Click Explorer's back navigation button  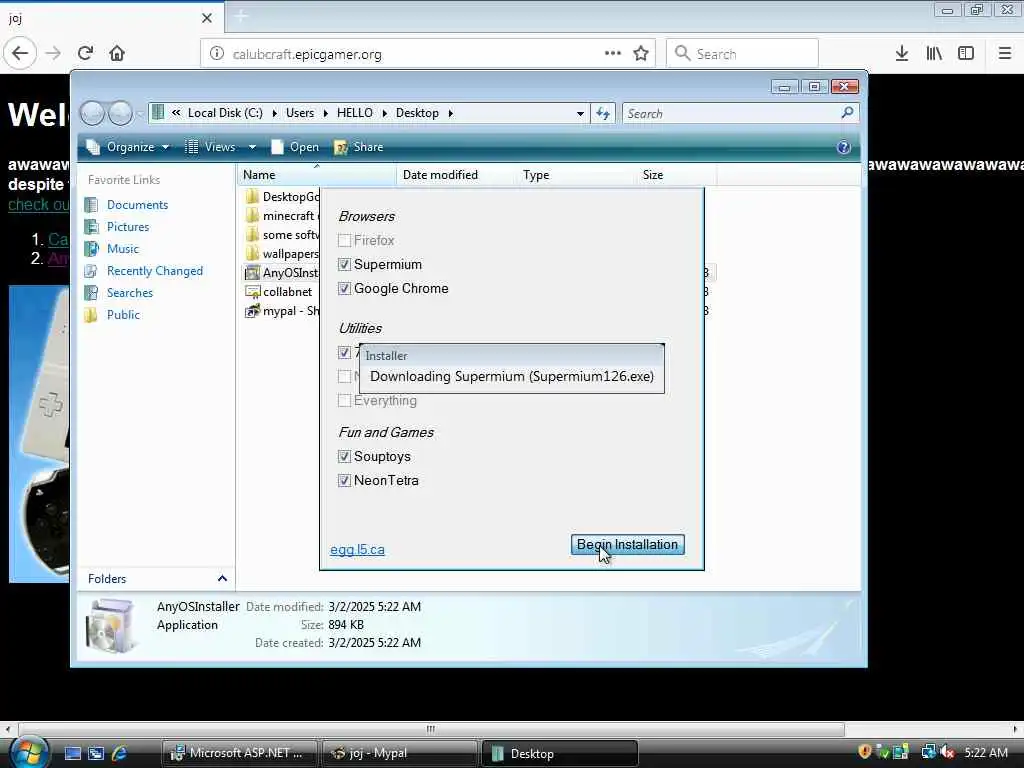[93, 113]
